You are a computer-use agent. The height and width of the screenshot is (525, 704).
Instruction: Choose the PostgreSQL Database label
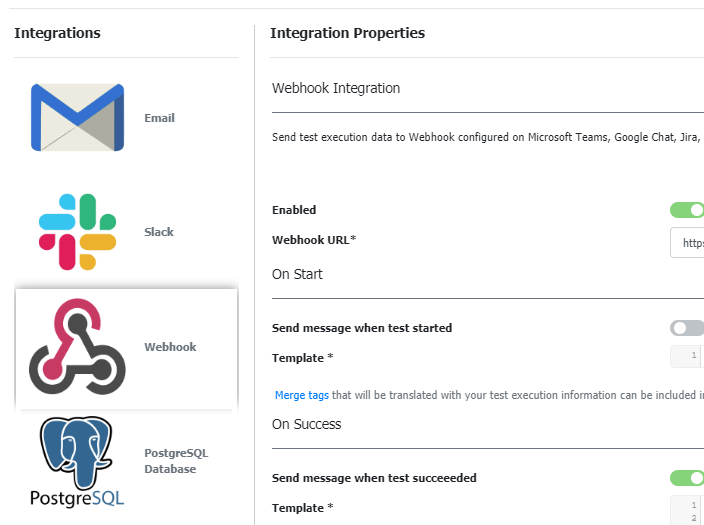point(176,461)
